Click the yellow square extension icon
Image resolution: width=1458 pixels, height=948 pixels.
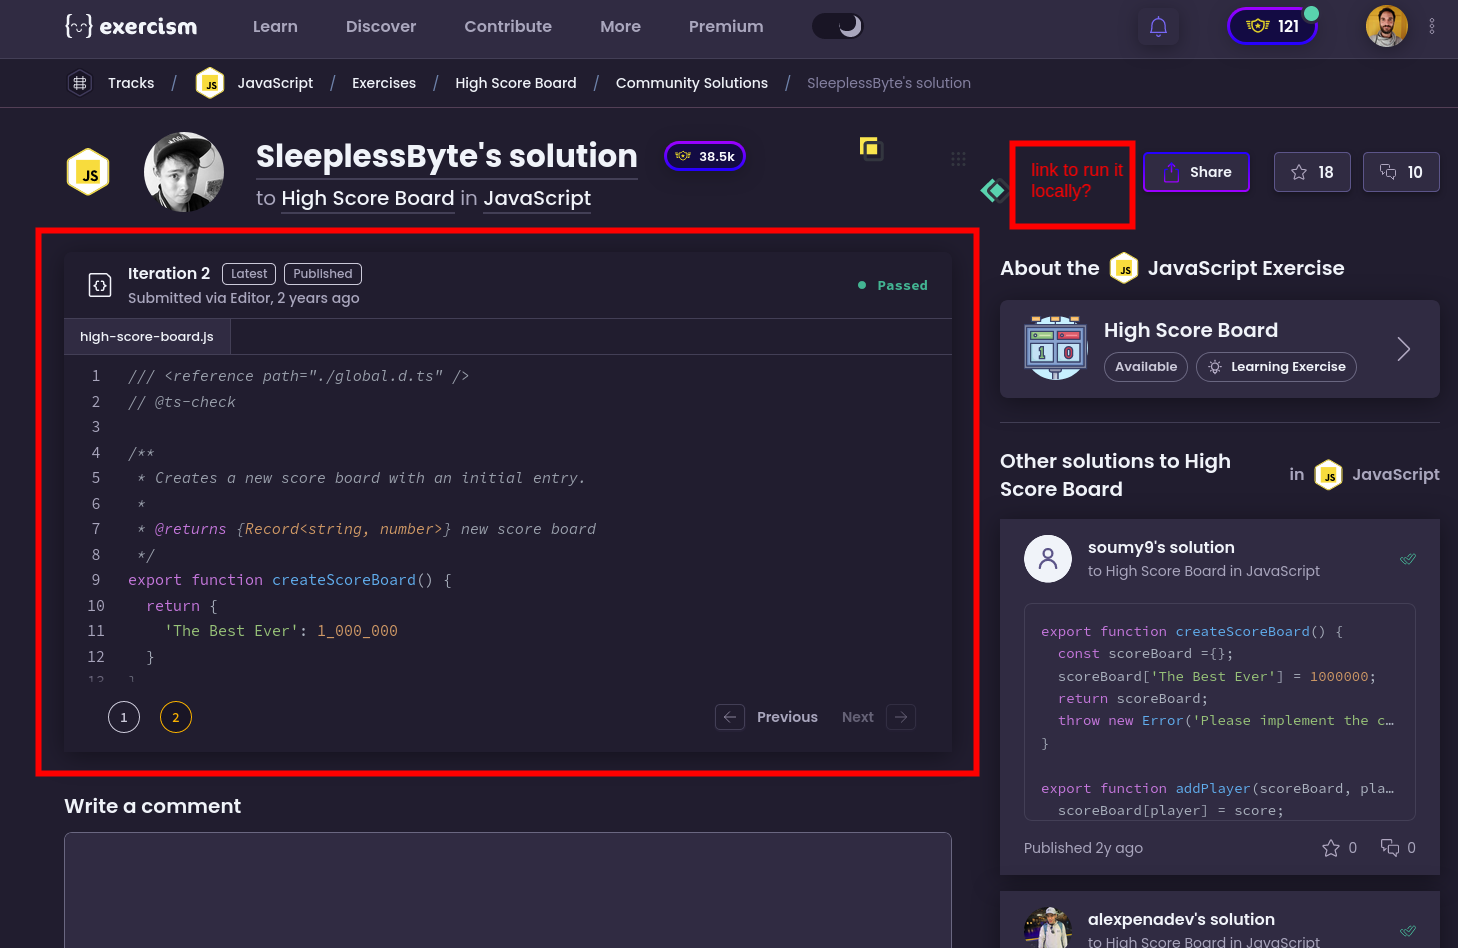point(870,148)
